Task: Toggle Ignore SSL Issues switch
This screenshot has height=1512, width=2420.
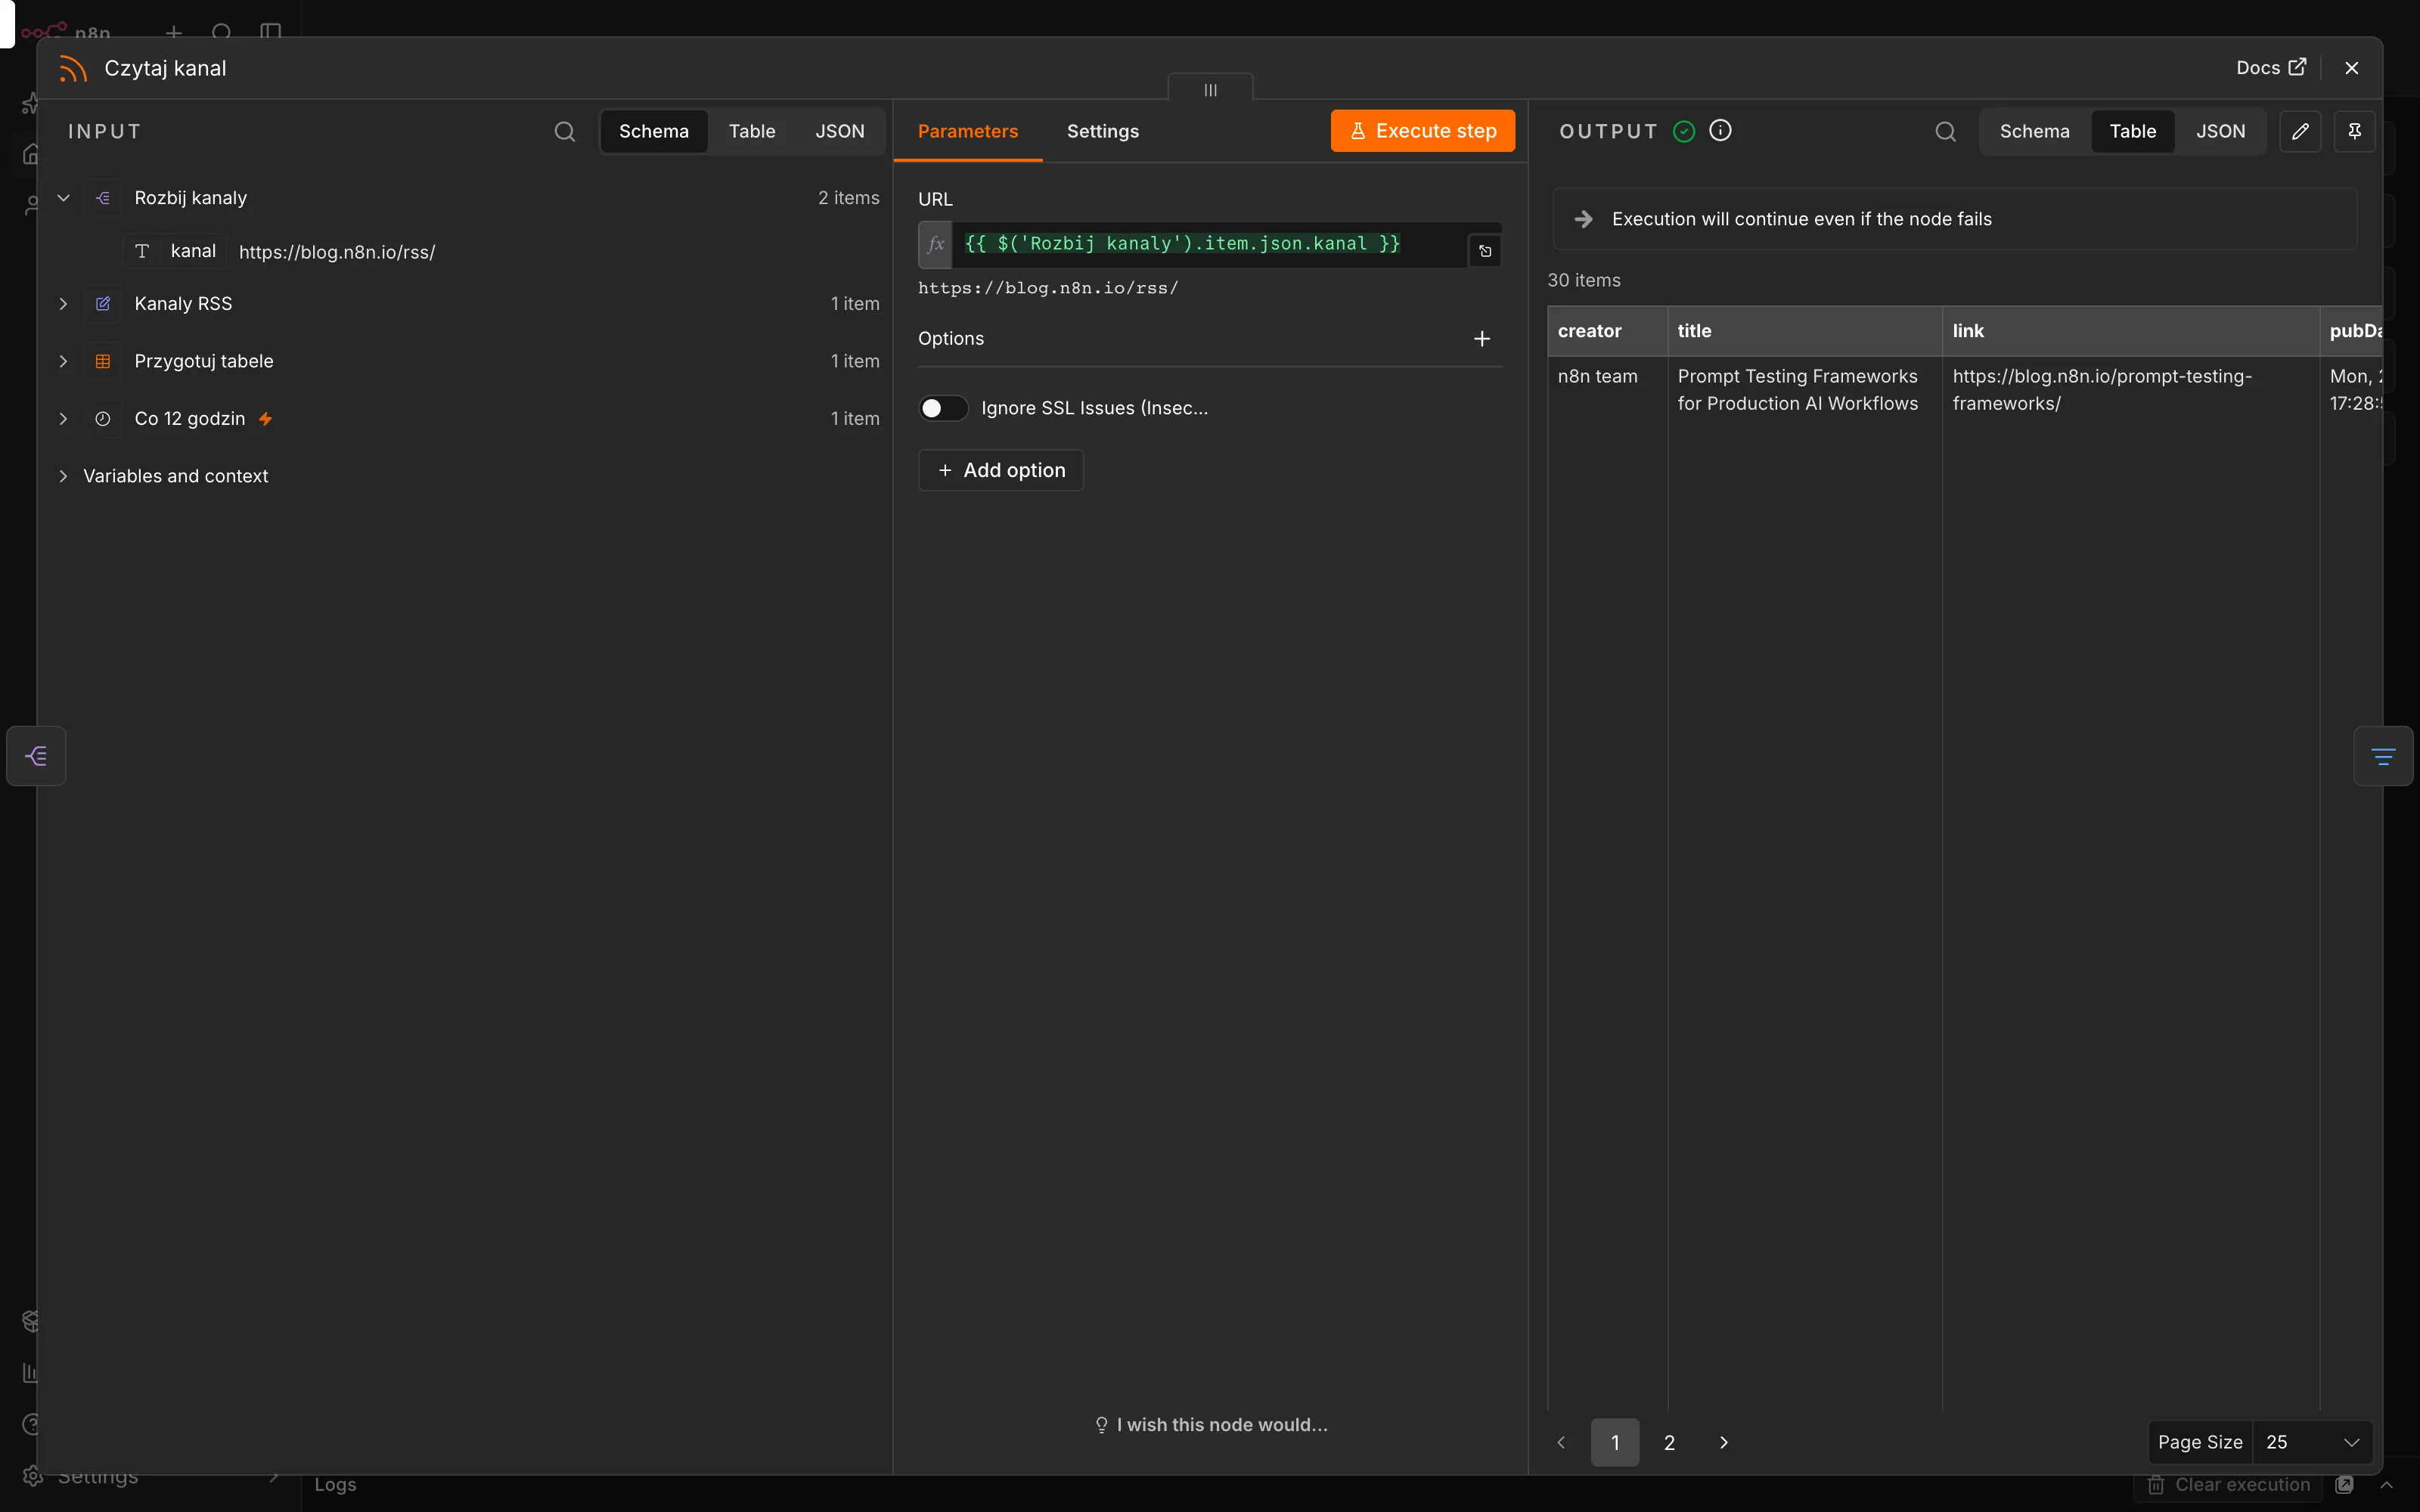Action: click(x=943, y=408)
